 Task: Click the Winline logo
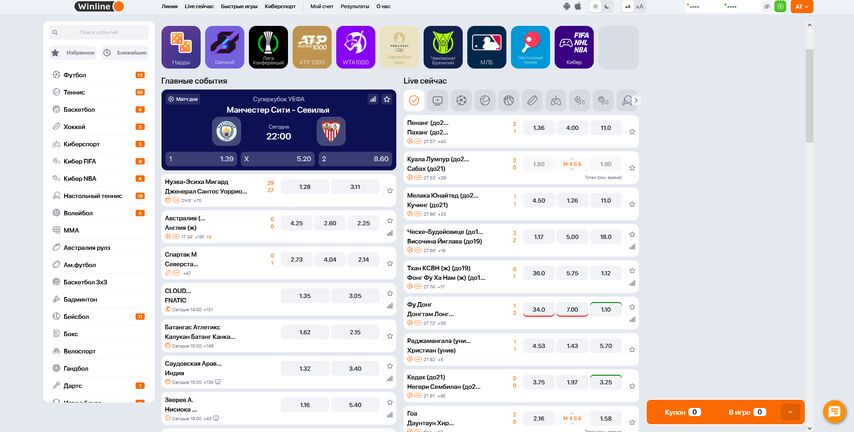[x=99, y=7]
